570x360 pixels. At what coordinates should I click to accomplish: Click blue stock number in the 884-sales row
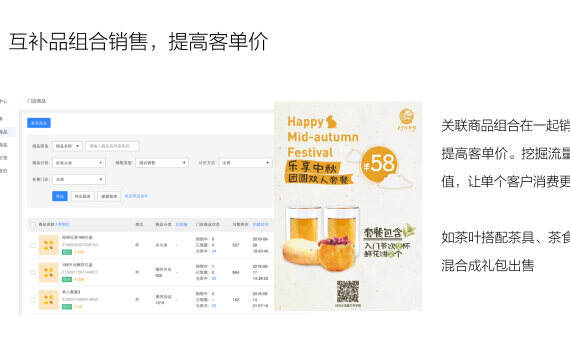pyautogui.click(x=214, y=278)
